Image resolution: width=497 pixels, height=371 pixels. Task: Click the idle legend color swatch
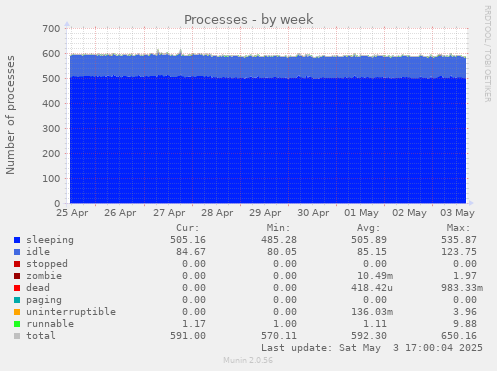[17, 252]
